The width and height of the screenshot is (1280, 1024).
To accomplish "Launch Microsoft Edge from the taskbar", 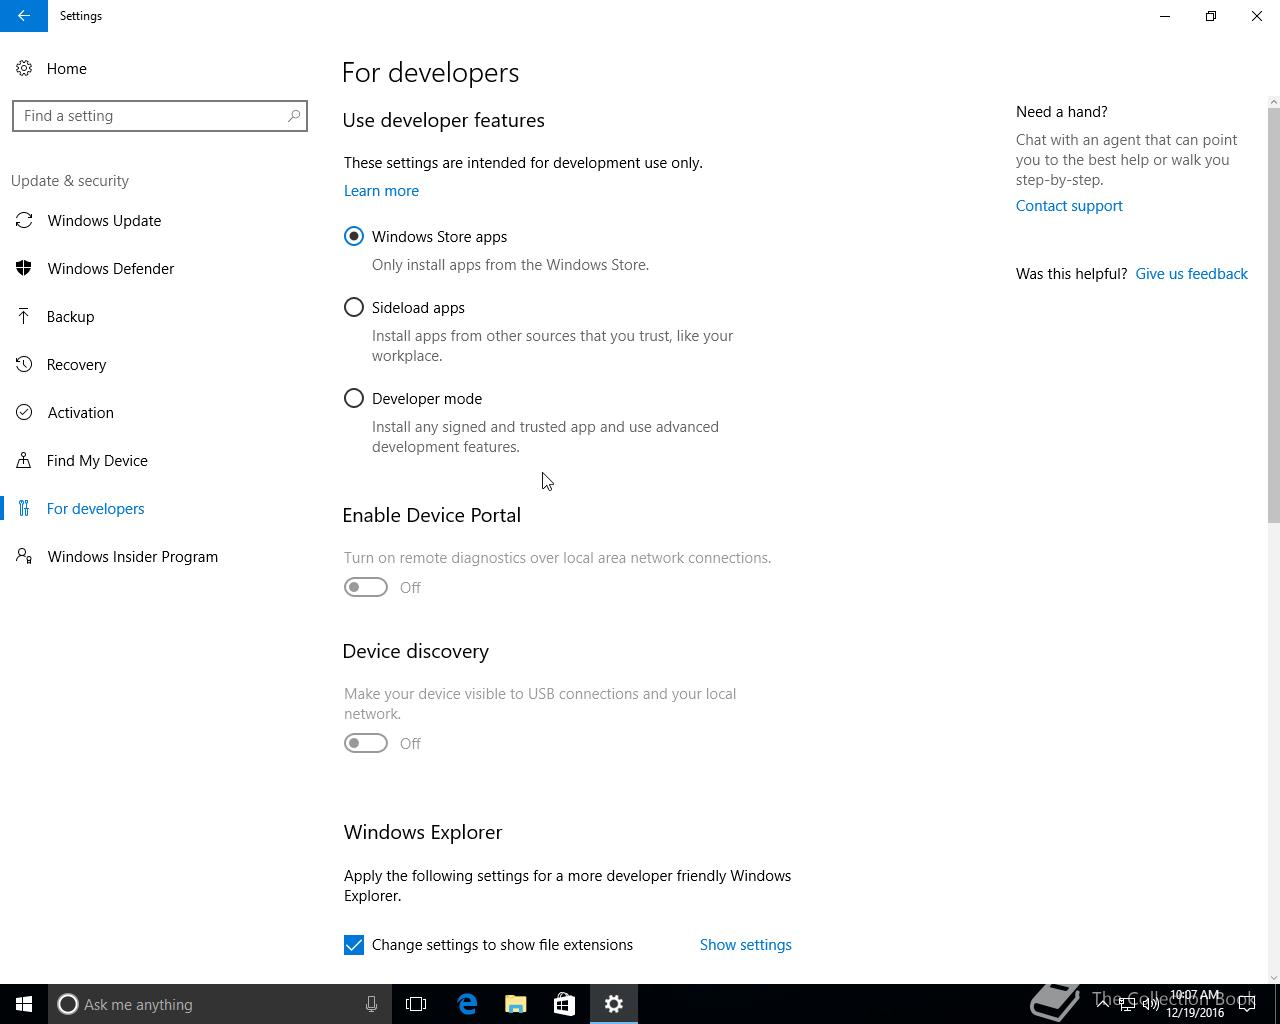I will pos(467,1004).
